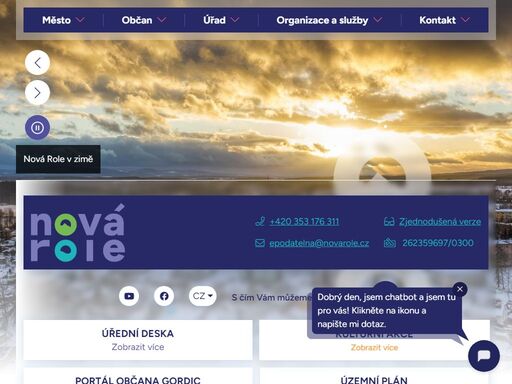Click the envelope email icon
The image size is (512, 384).
(x=260, y=243)
